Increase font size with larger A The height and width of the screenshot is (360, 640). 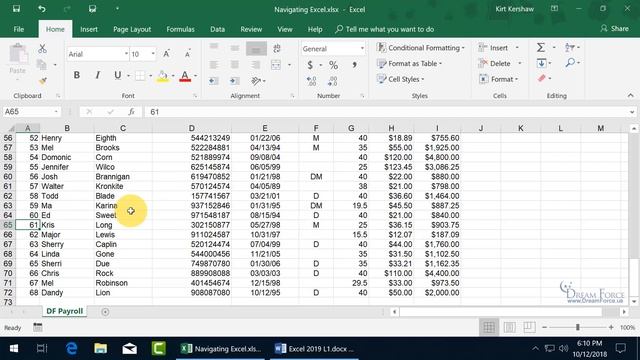point(167,54)
